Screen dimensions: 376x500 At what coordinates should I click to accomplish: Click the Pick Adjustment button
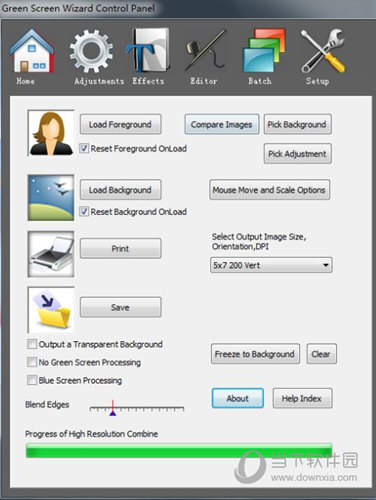click(297, 154)
